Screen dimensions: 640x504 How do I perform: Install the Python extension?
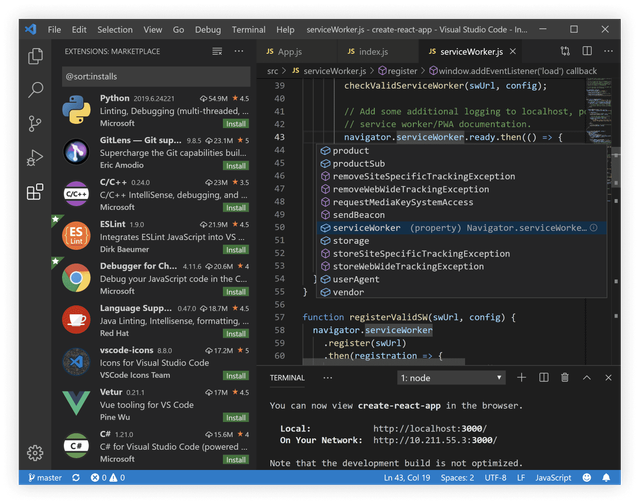click(x=236, y=124)
